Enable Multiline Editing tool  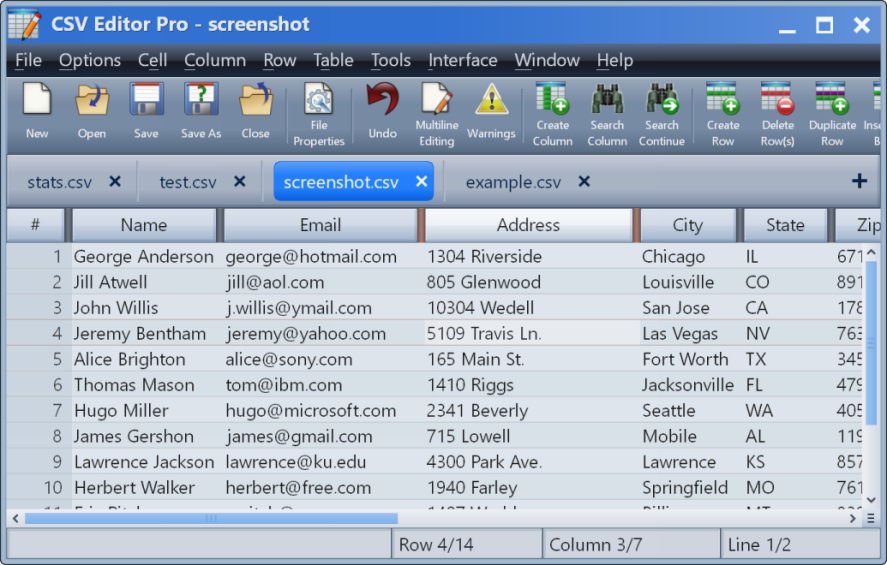[x=437, y=115]
